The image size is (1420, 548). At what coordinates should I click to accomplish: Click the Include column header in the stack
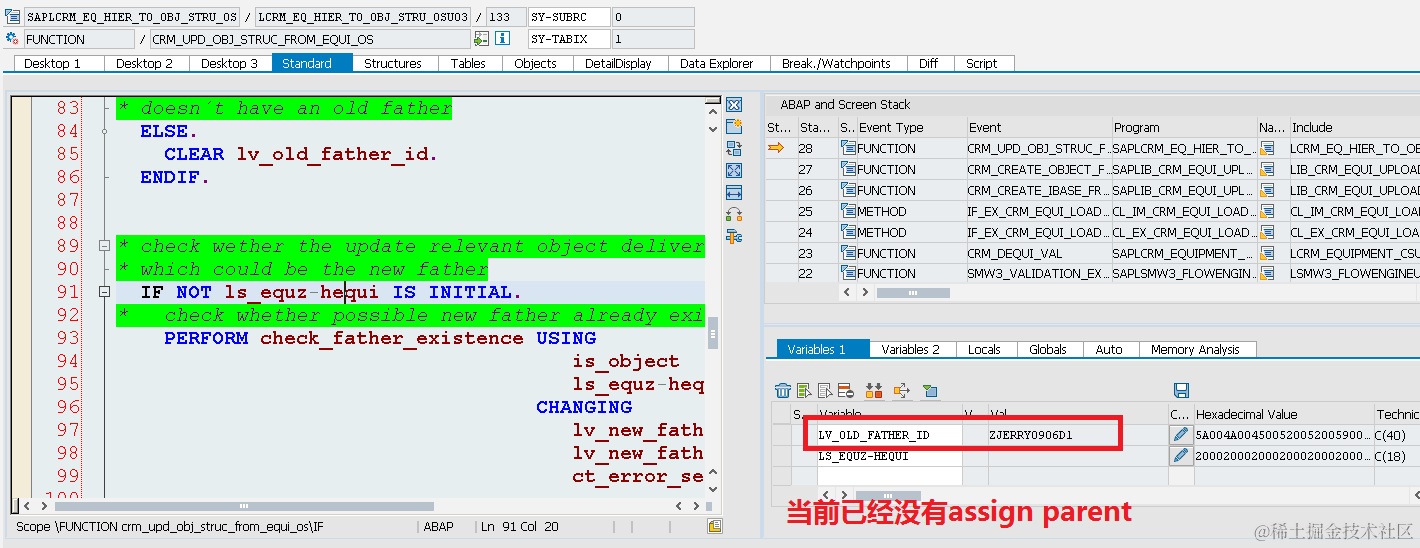pyautogui.click(x=1354, y=127)
